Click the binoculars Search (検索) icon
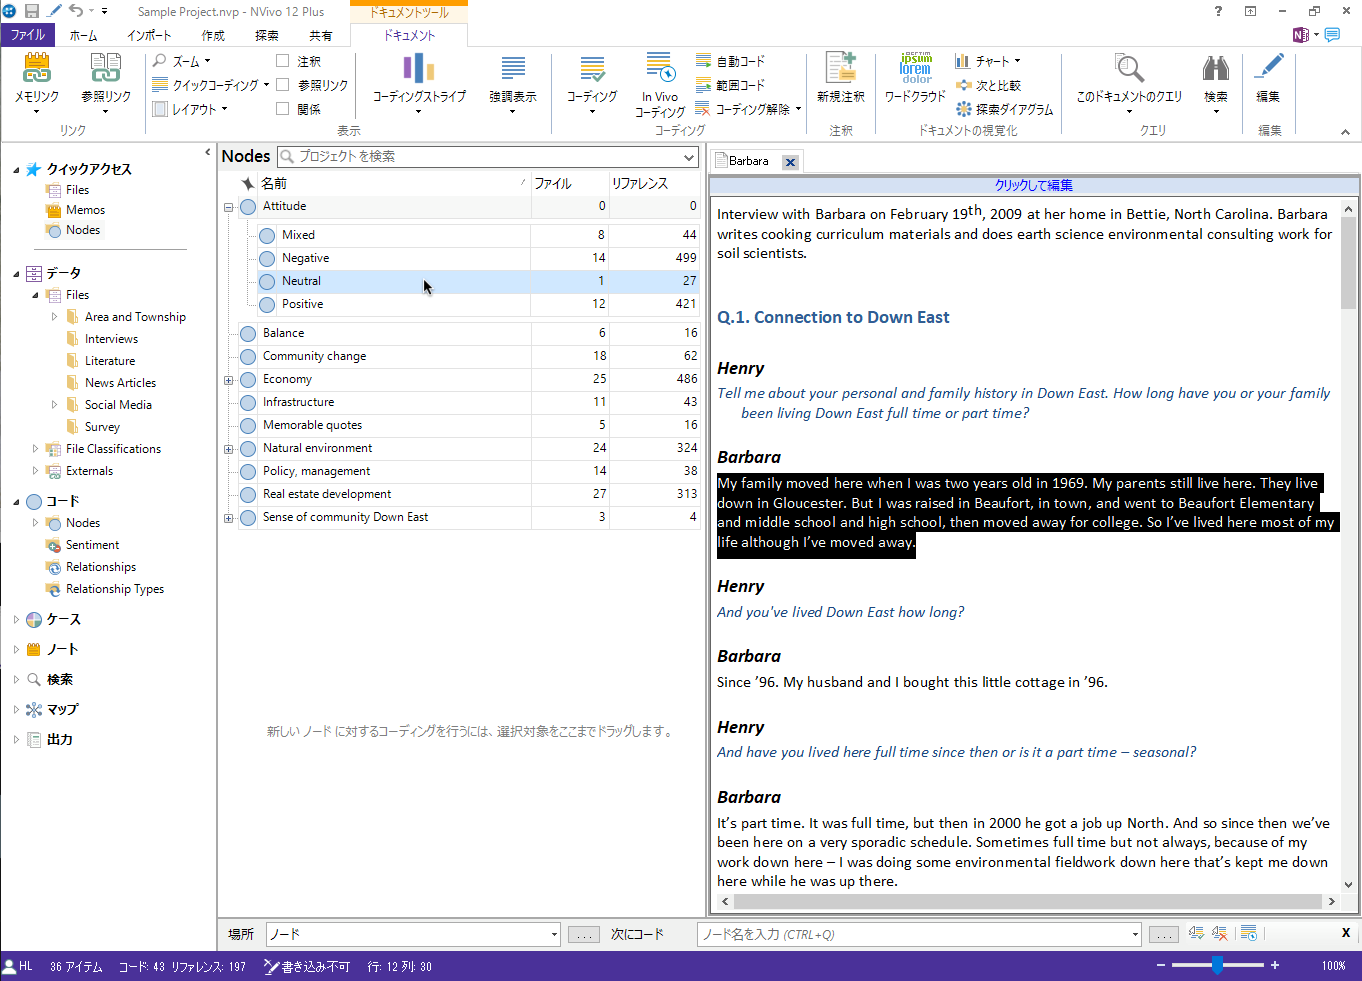 click(1215, 70)
